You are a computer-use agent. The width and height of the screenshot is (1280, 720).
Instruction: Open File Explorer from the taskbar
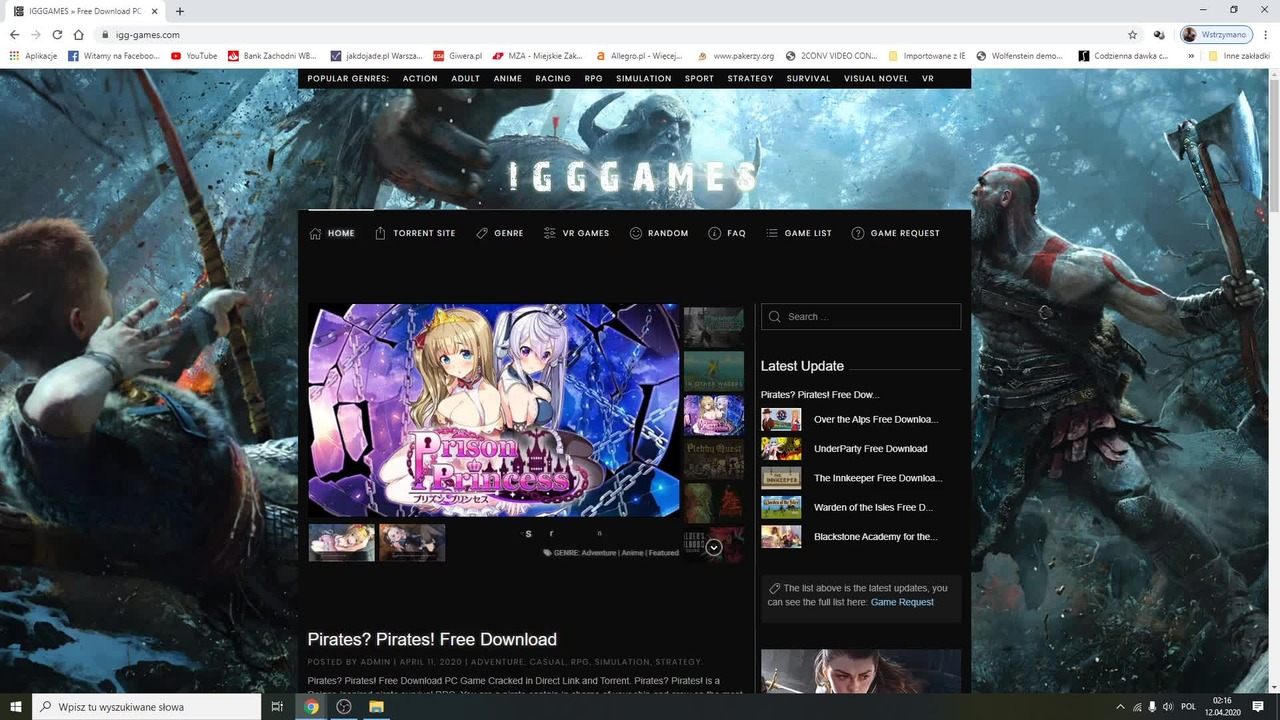tap(376, 707)
